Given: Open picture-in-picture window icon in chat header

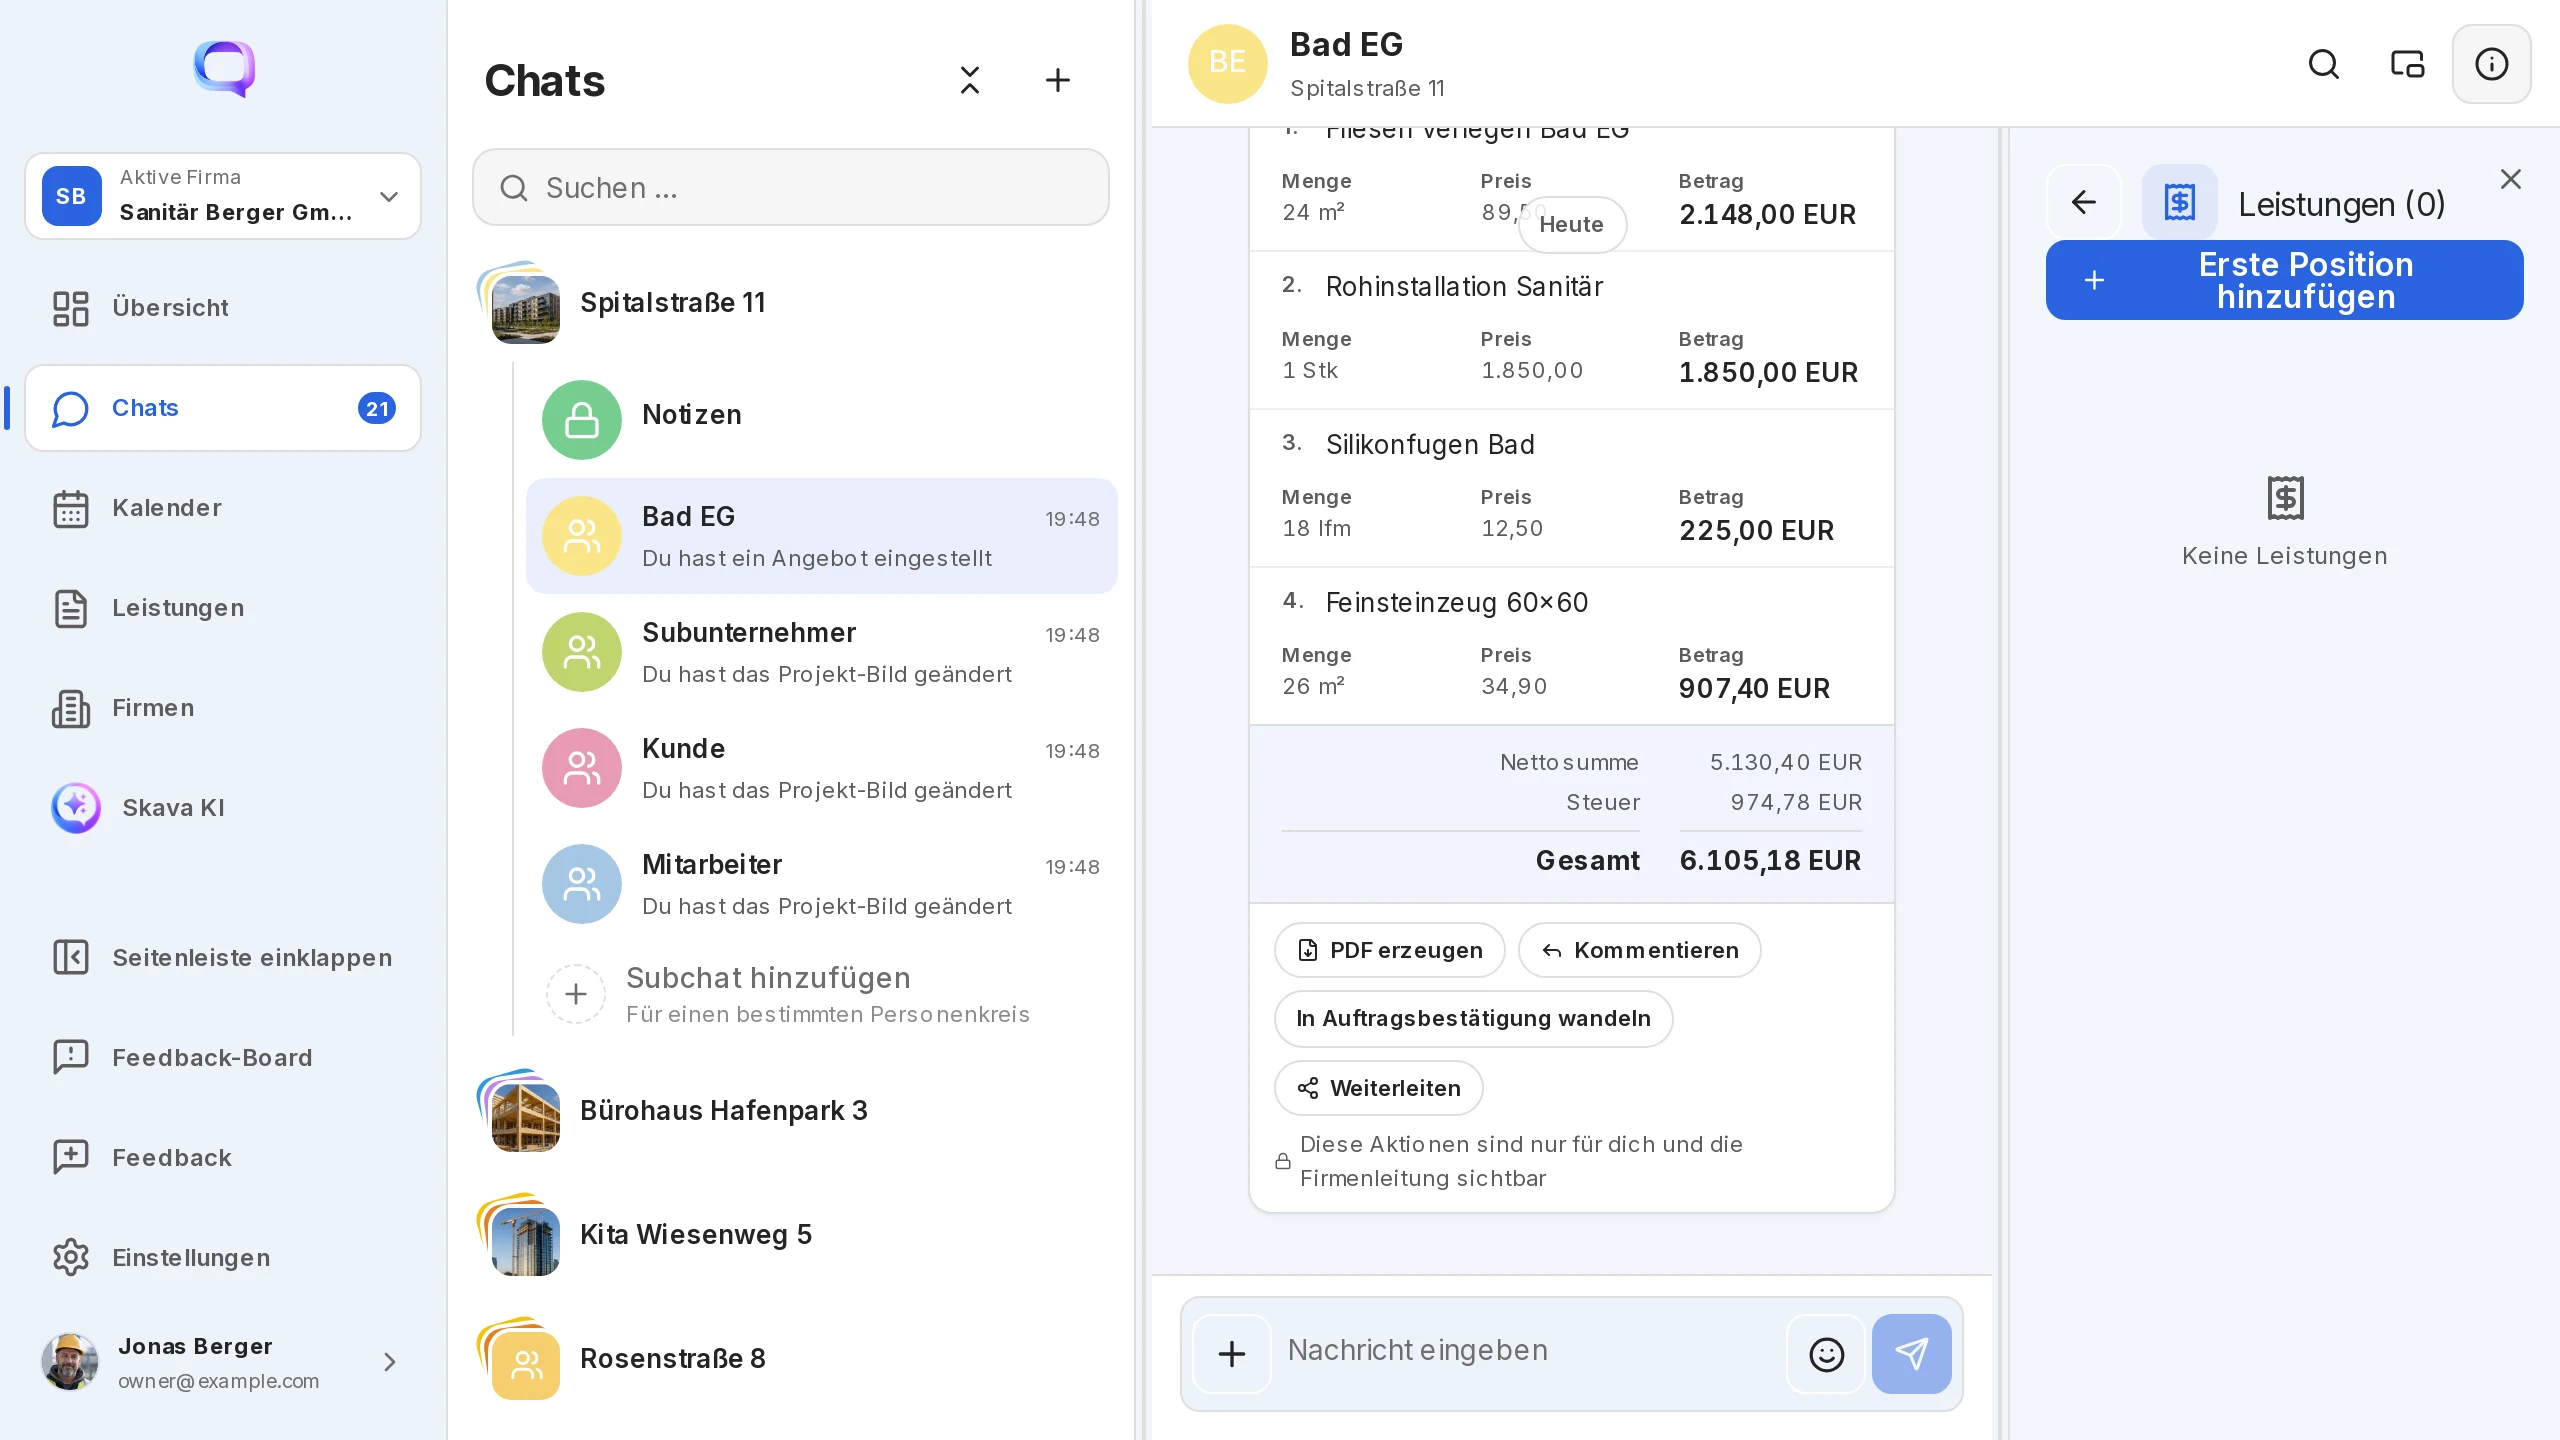Looking at the screenshot, I should (x=2407, y=64).
